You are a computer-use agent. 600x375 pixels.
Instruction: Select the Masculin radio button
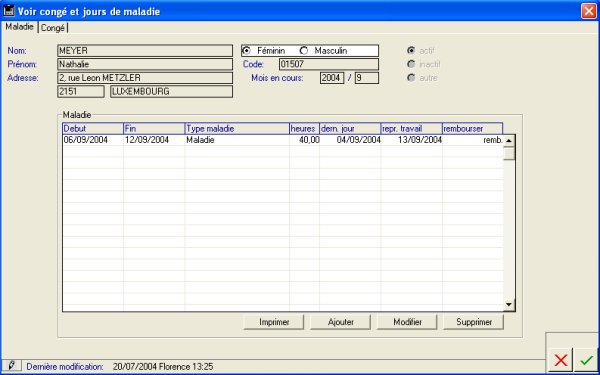tap(304, 51)
